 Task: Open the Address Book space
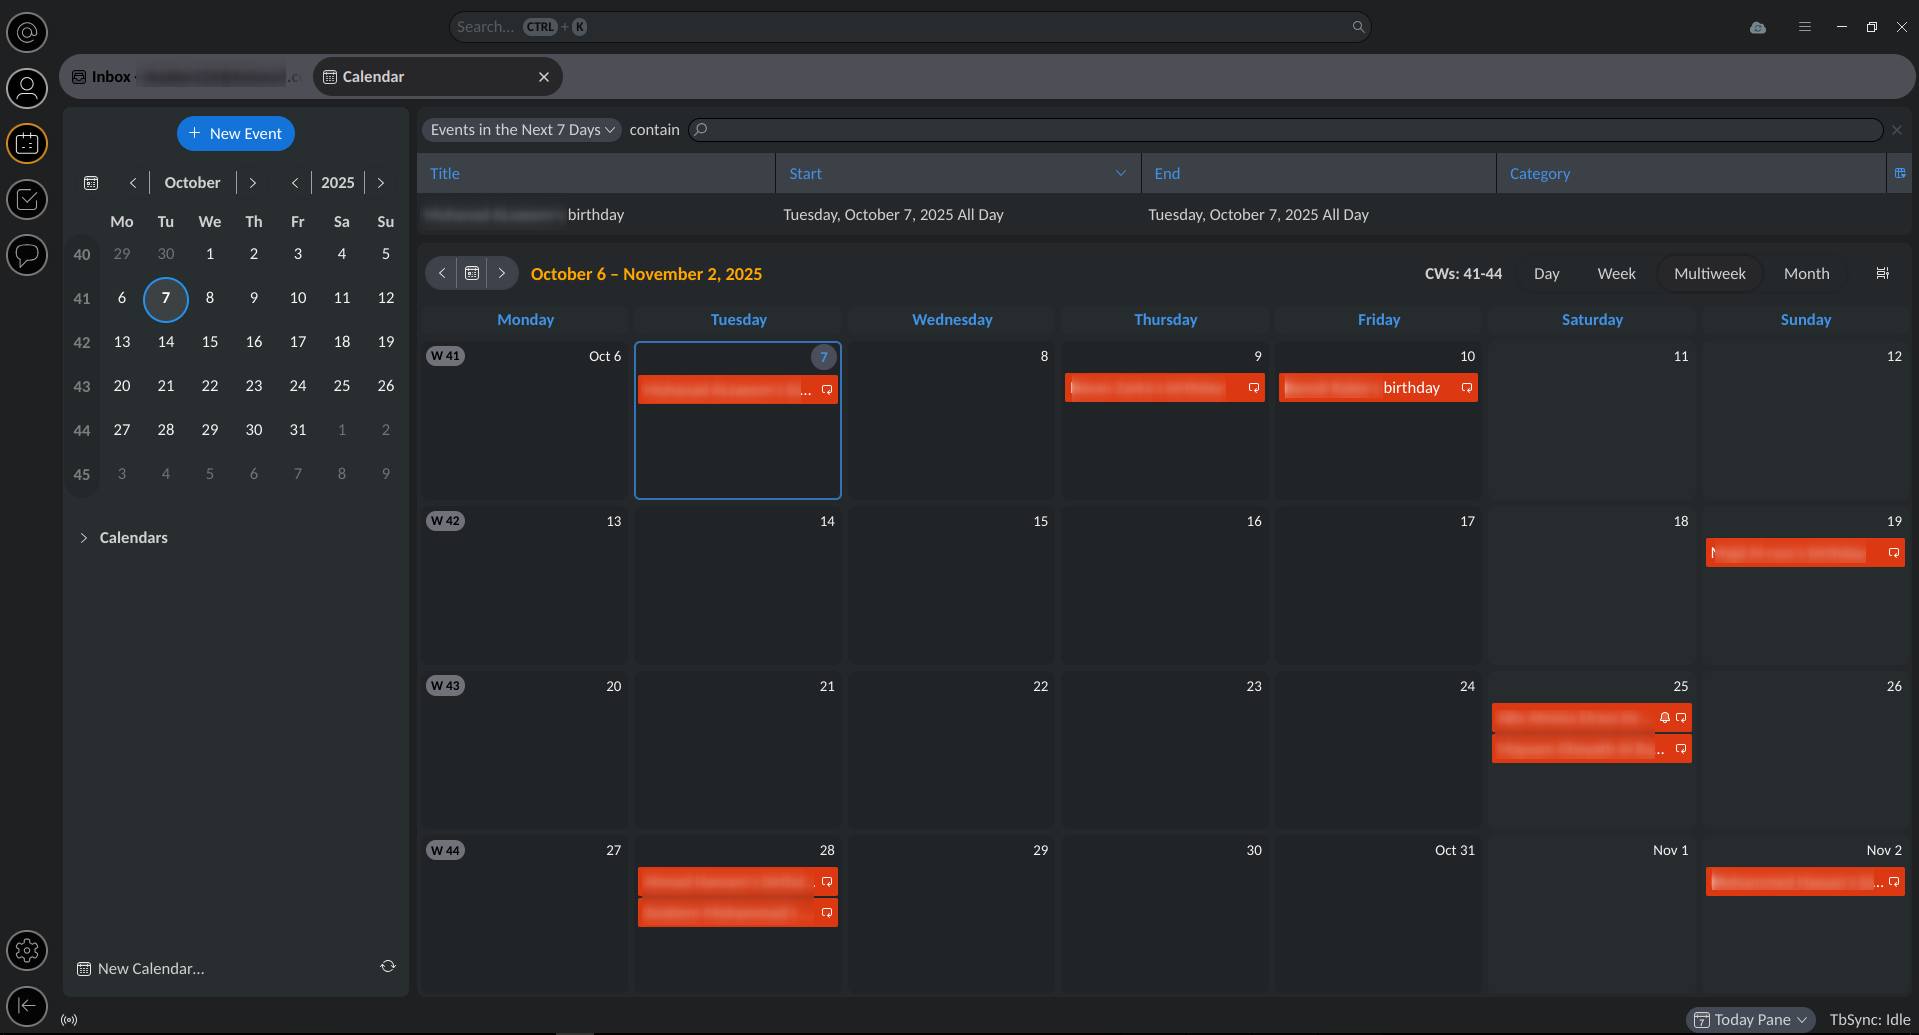tap(27, 89)
